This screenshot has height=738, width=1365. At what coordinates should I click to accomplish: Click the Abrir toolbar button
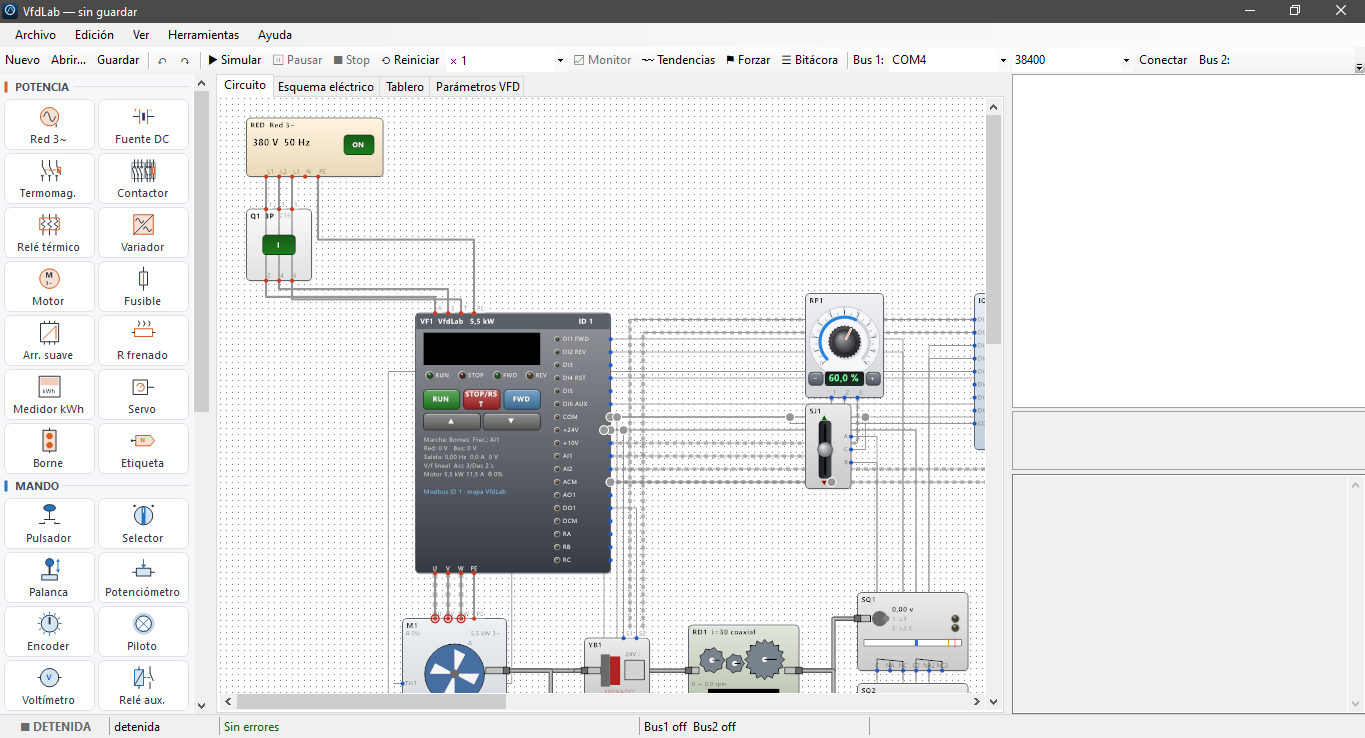(68, 60)
